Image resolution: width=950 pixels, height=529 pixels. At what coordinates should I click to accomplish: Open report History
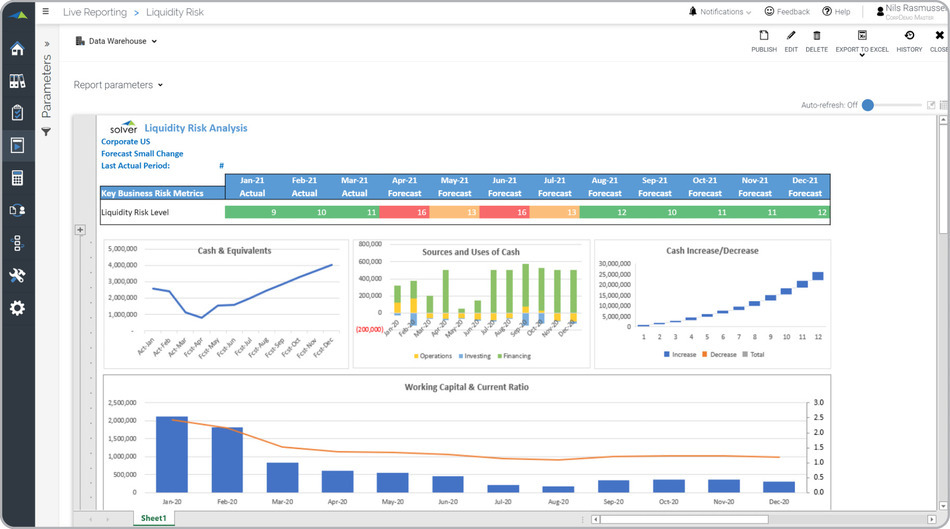(x=909, y=40)
